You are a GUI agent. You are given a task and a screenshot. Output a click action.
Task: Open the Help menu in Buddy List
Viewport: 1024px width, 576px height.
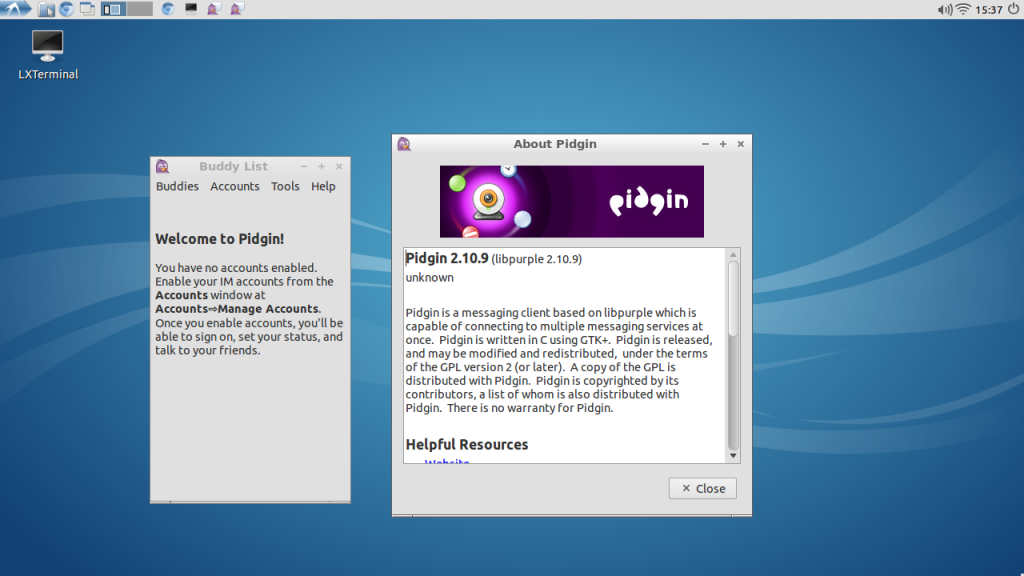point(323,186)
